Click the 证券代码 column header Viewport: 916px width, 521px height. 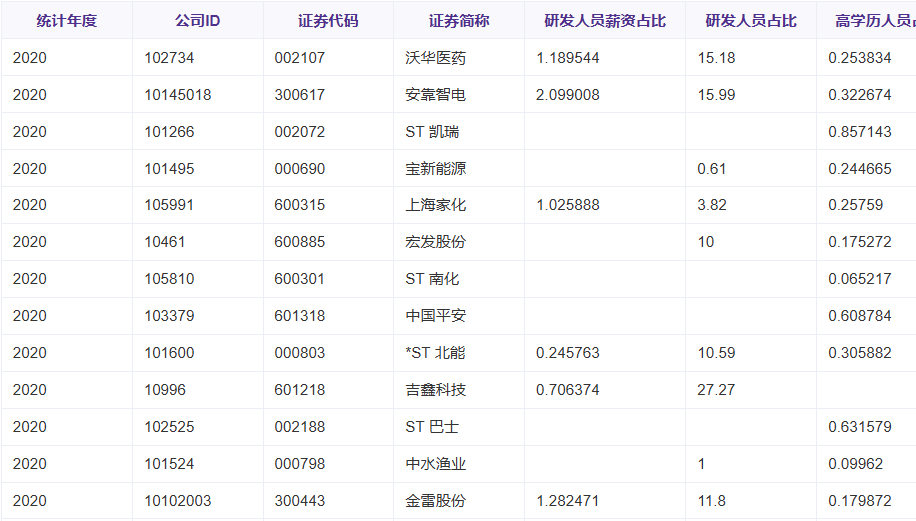328,21
